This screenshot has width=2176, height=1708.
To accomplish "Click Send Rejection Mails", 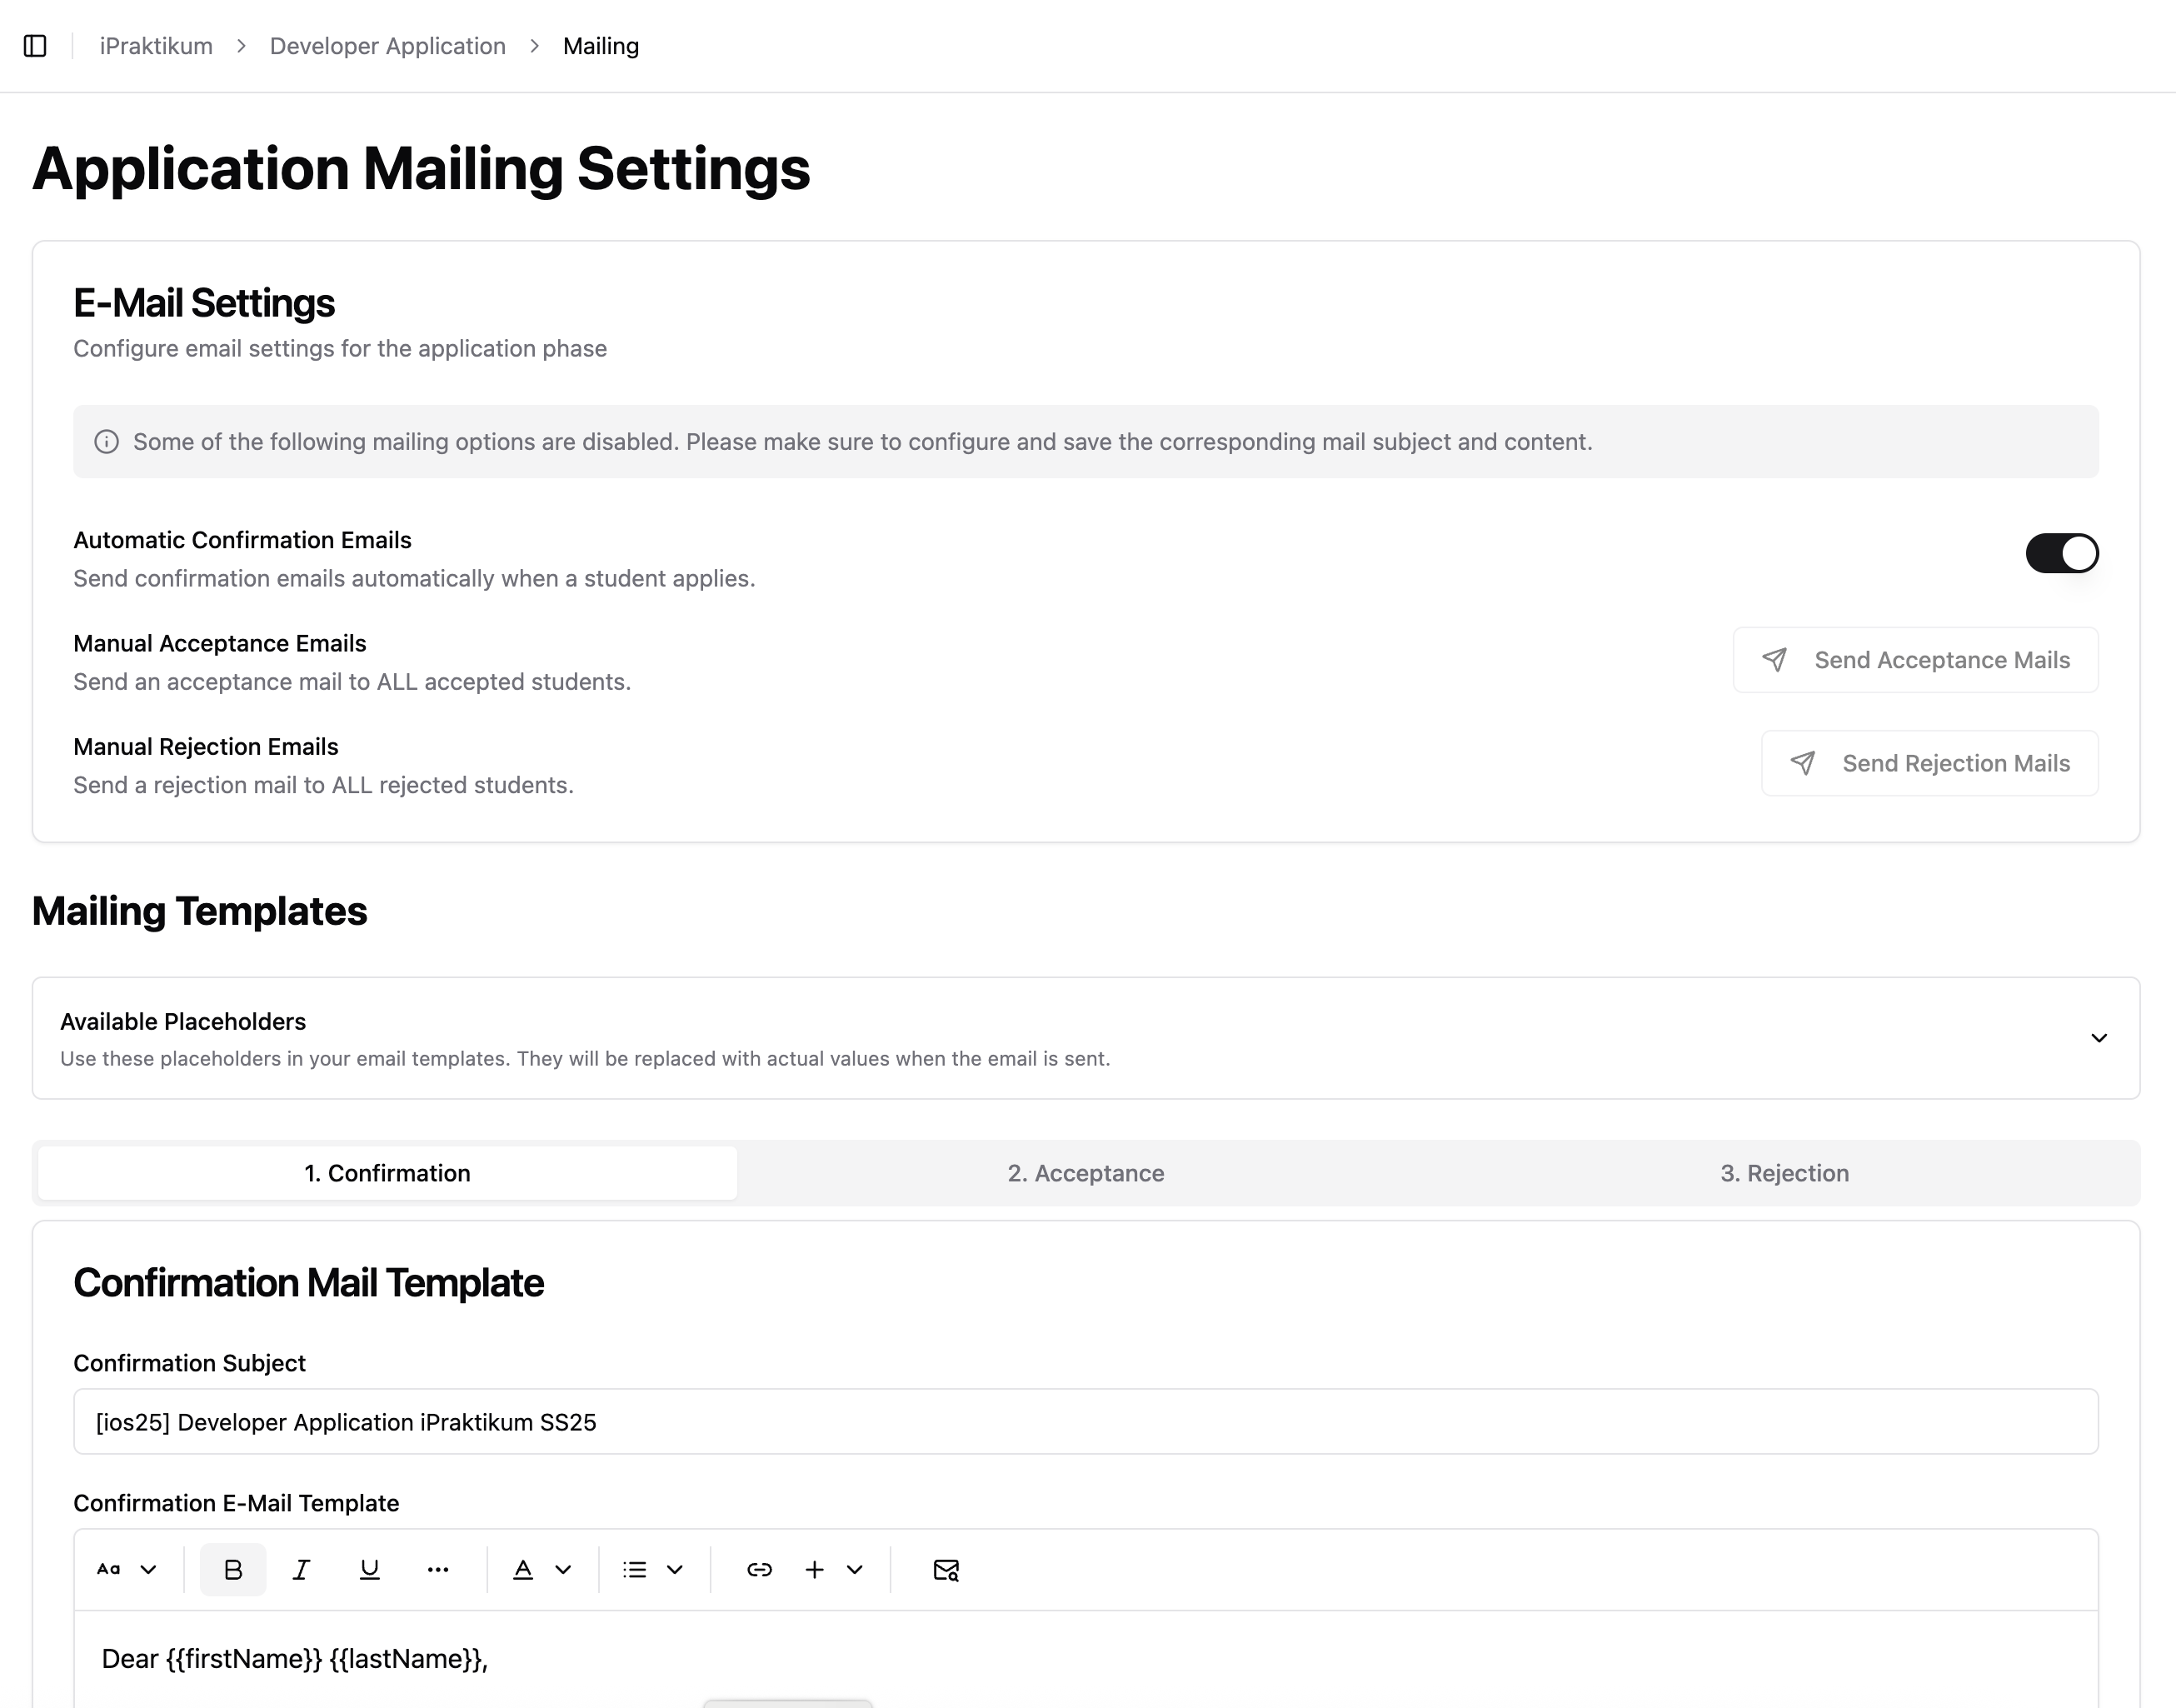I will [1929, 763].
